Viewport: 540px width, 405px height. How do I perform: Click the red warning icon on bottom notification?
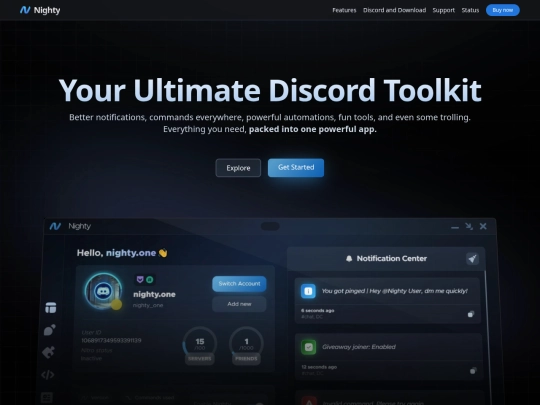pyautogui.click(x=309, y=401)
